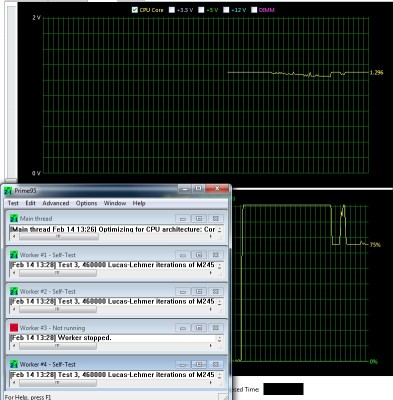
Task: Minimize the Worker #3 child window
Action: pyautogui.click(x=183, y=328)
